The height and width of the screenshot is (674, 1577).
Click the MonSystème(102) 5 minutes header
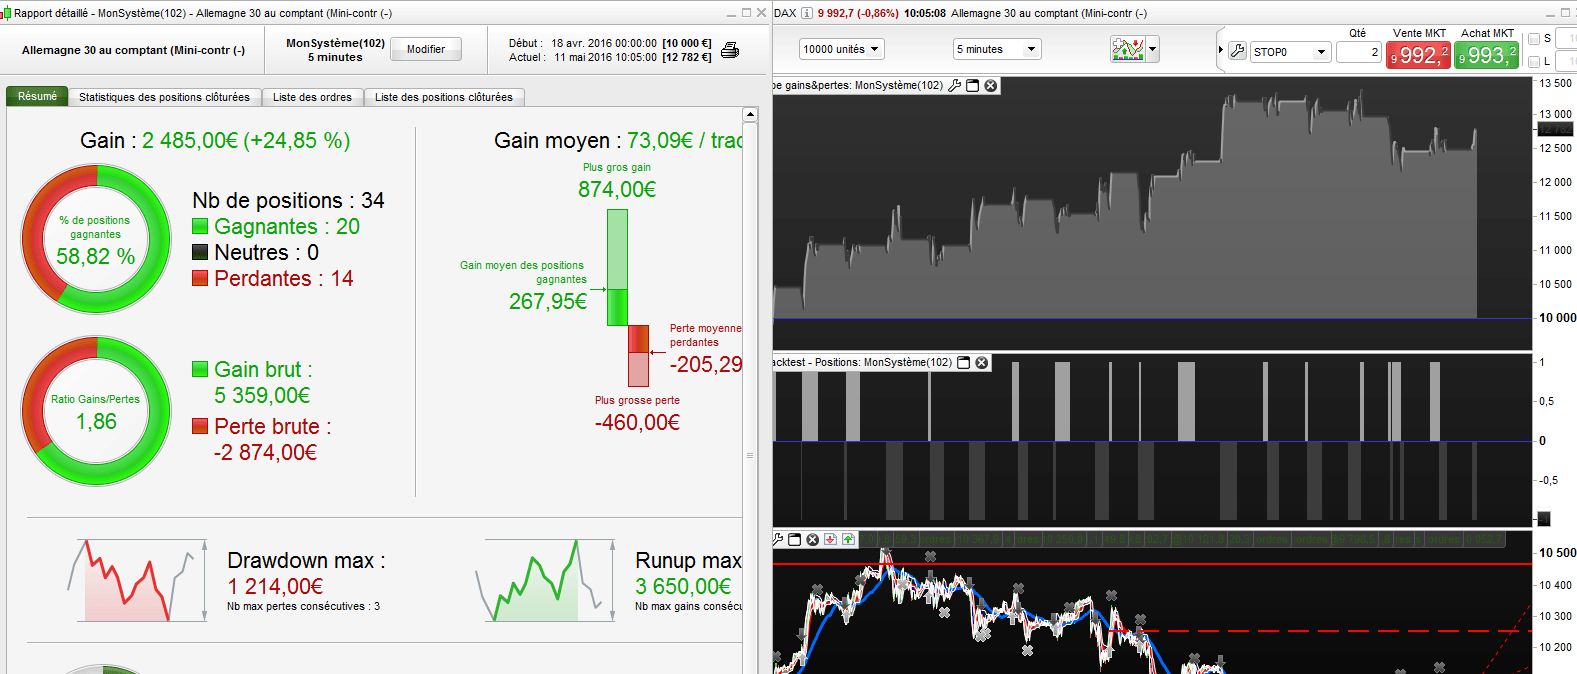[x=335, y=50]
